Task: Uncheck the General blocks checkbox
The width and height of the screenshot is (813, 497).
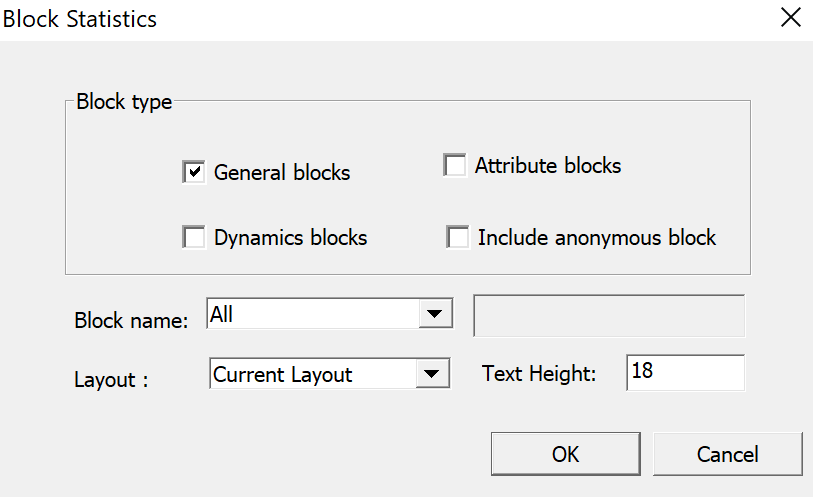Action: [194, 172]
